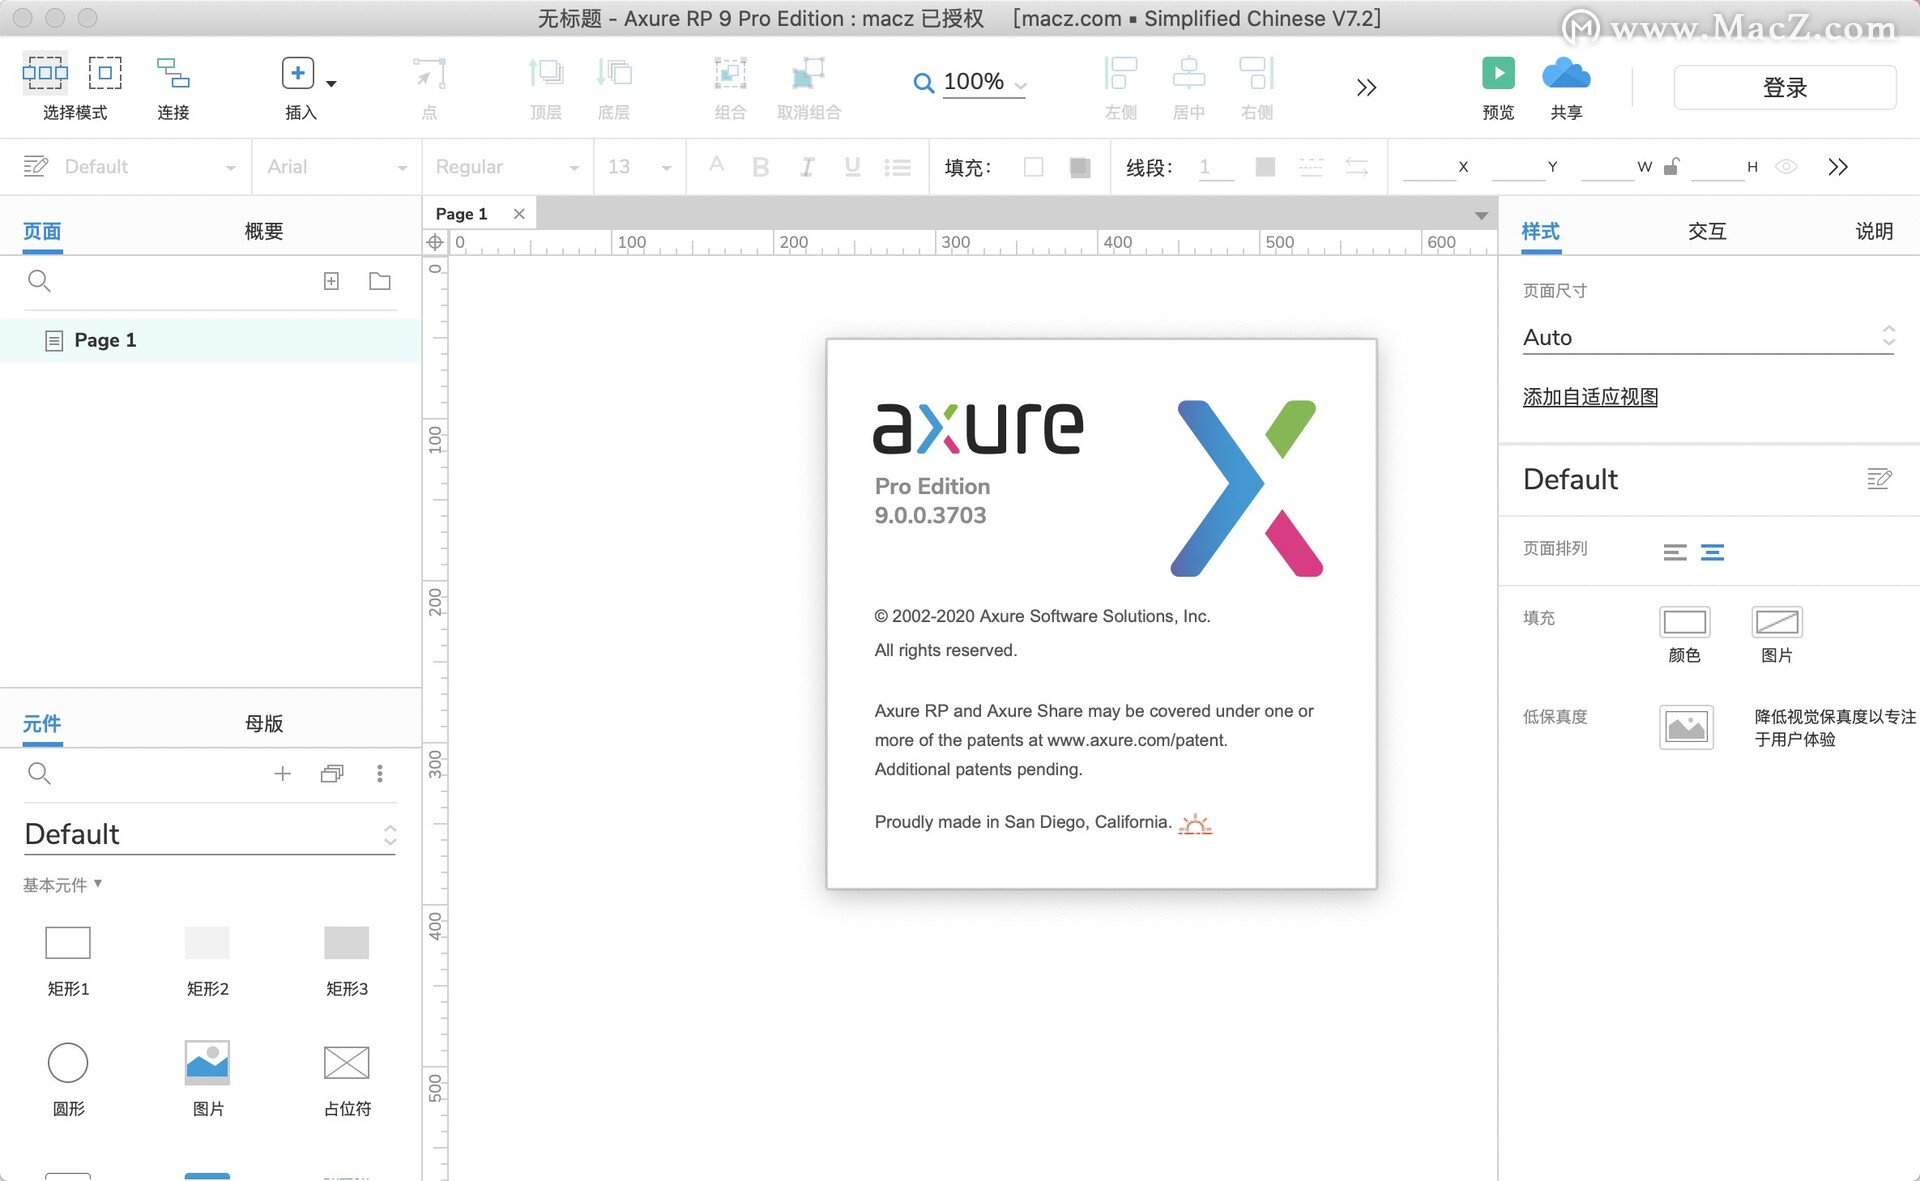Expand more main toolbar items chevron
This screenshot has width=1920, height=1181.
pos(1366,87)
